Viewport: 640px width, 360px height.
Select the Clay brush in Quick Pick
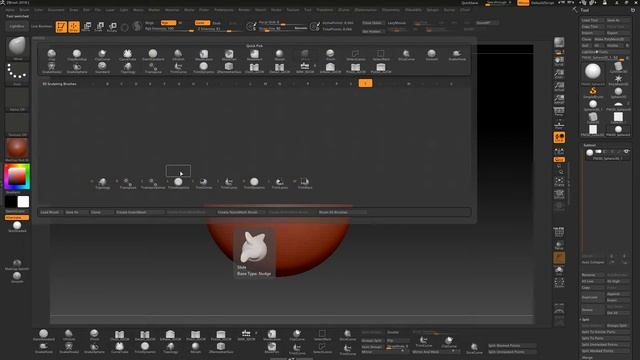point(51,55)
